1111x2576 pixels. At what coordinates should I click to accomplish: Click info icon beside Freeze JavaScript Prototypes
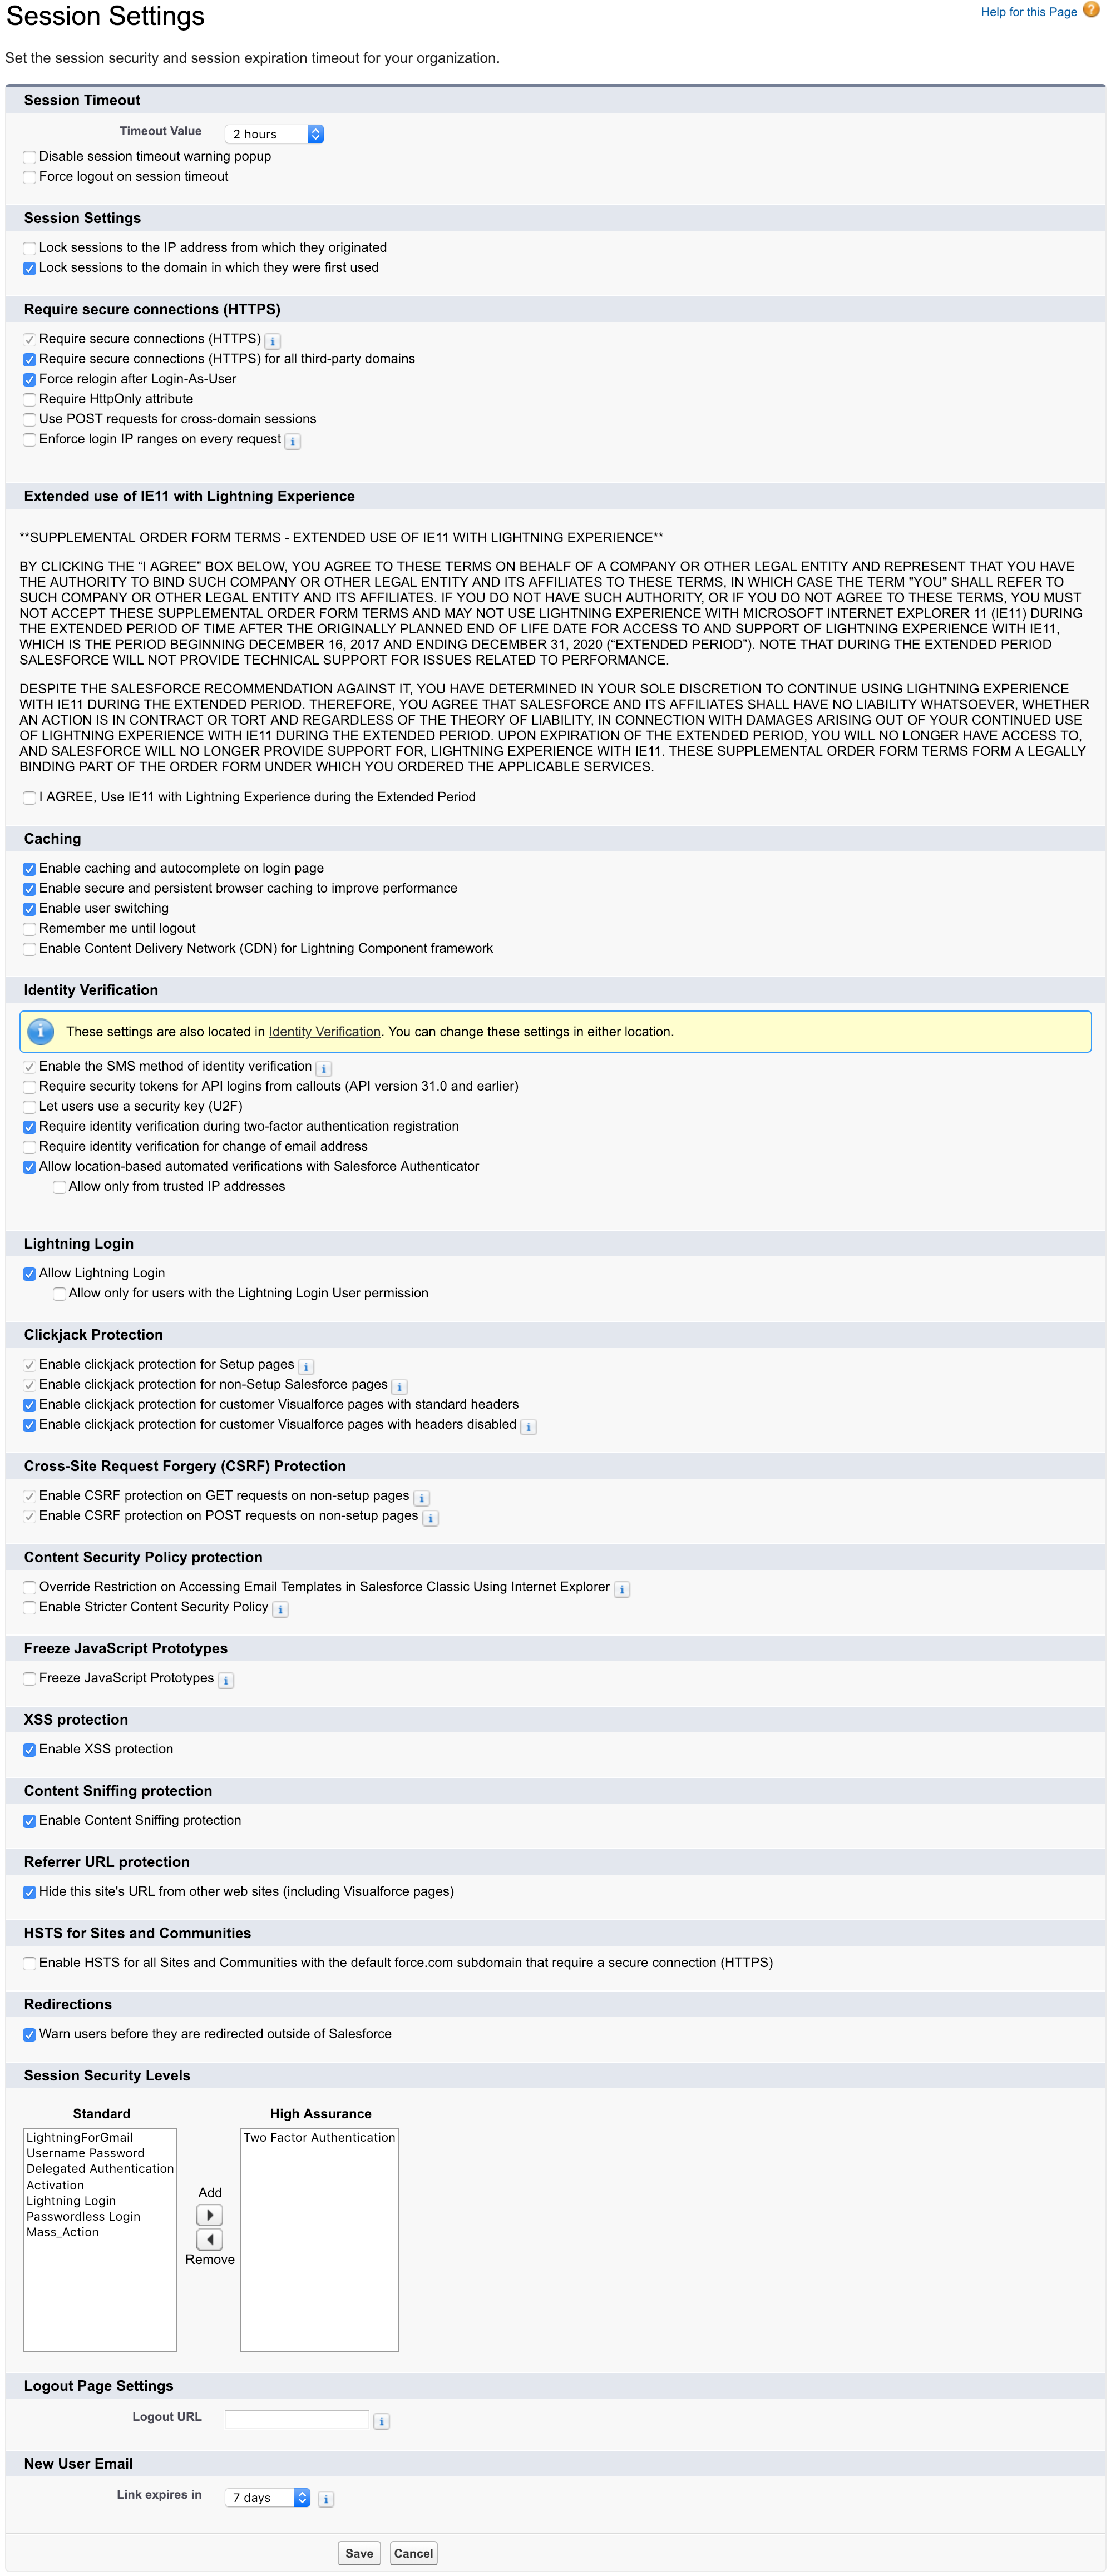point(226,1680)
